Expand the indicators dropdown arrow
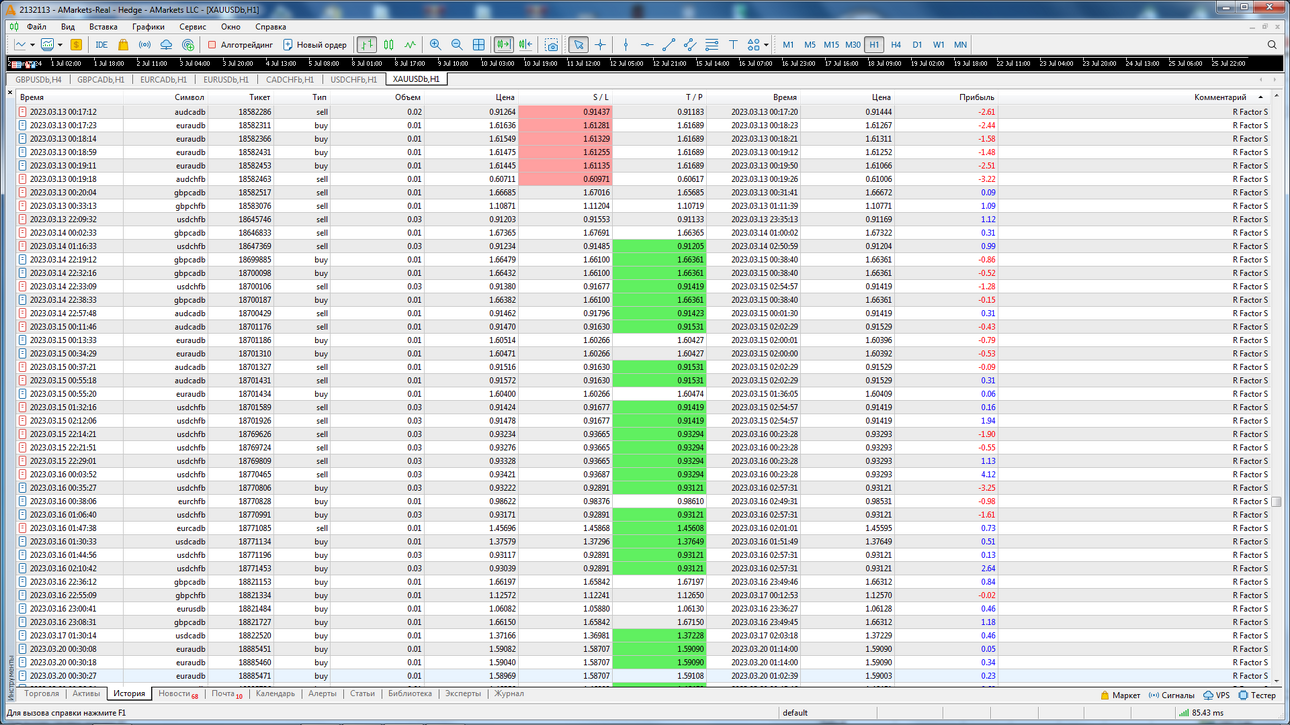Viewport: 1290px width, 725px height. 60,45
